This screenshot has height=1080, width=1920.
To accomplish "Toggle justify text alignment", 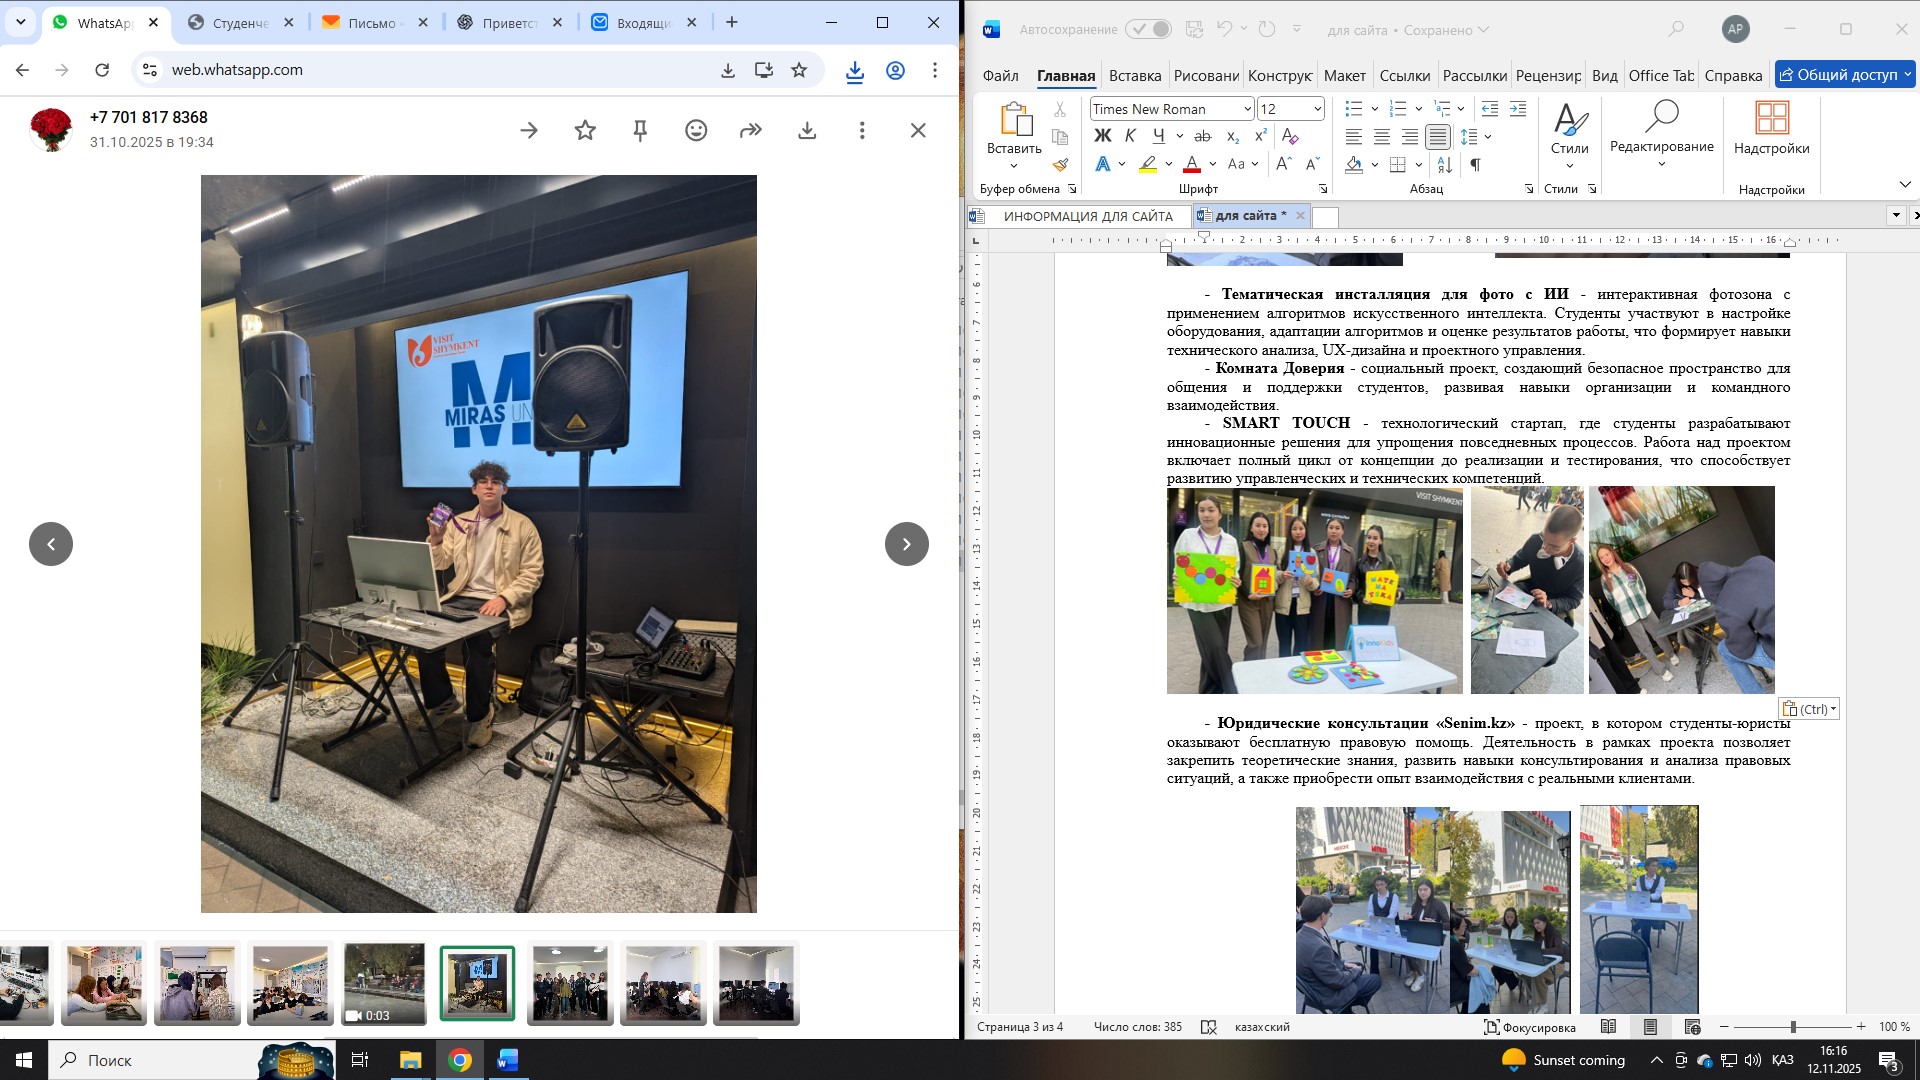I will pos(1437,137).
